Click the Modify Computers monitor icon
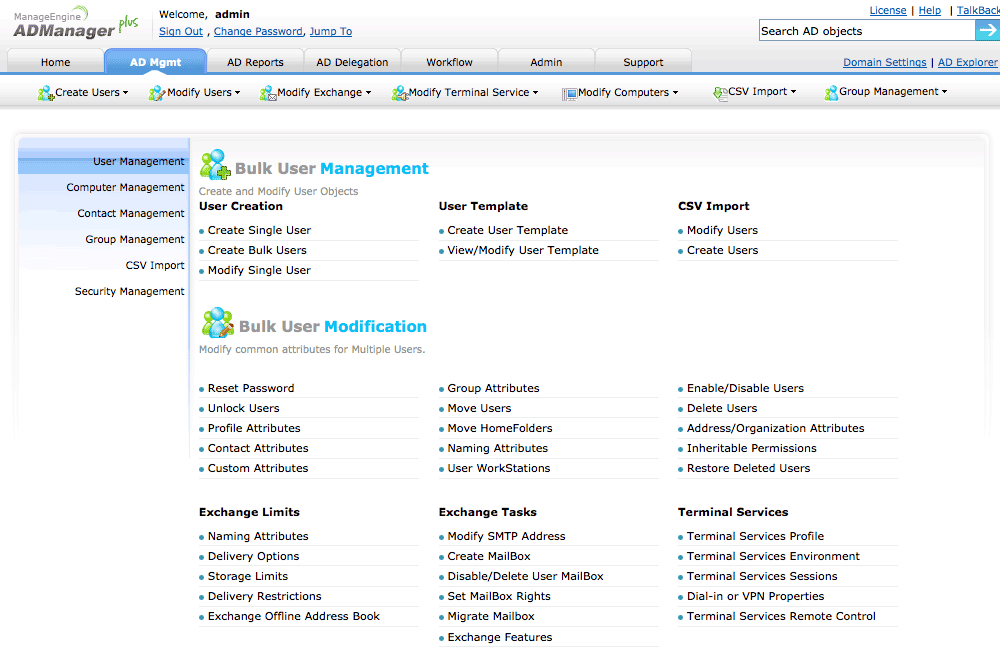Viewport: 1000px width, 648px height. pyautogui.click(x=570, y=94)
